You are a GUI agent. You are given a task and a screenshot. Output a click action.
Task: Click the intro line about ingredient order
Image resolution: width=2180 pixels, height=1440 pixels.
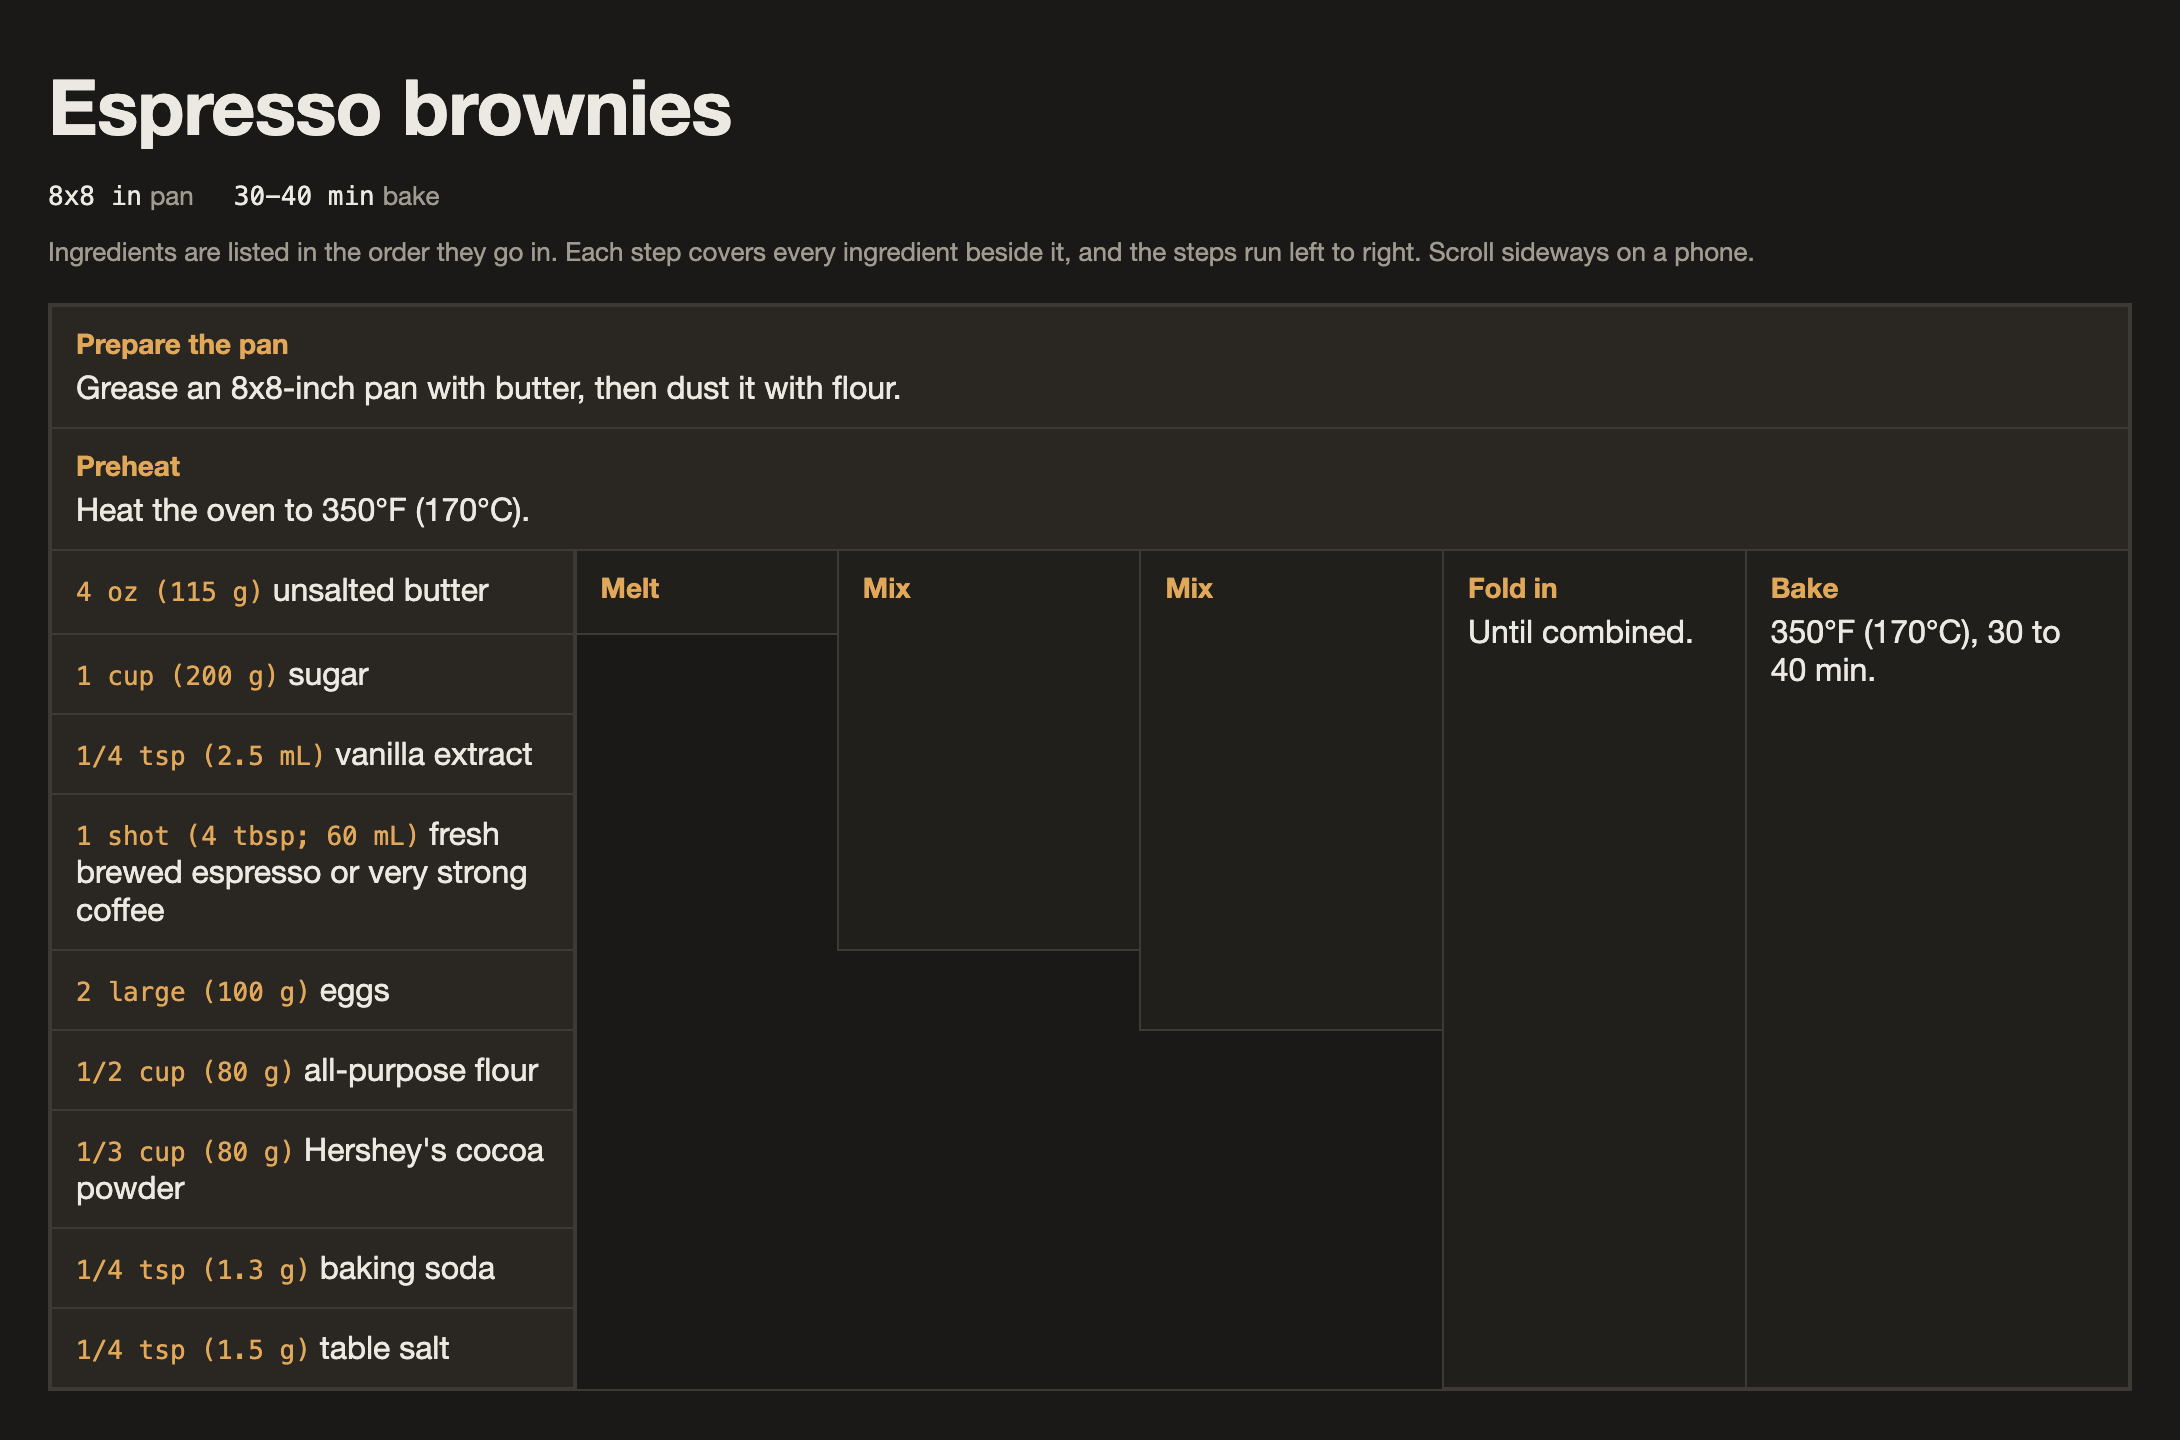coord(901,252)
